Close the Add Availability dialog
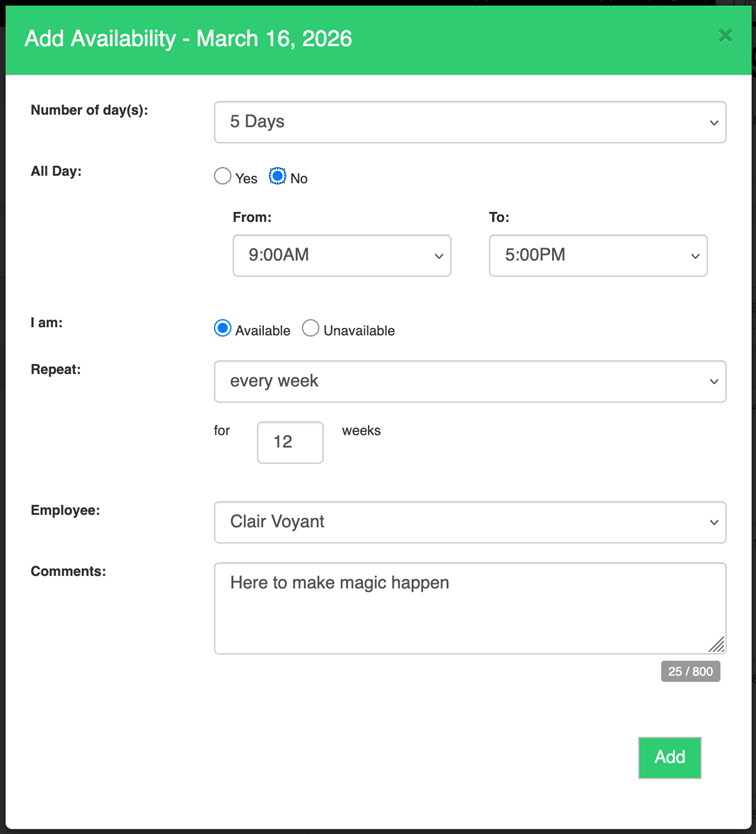 pos(725,37)
